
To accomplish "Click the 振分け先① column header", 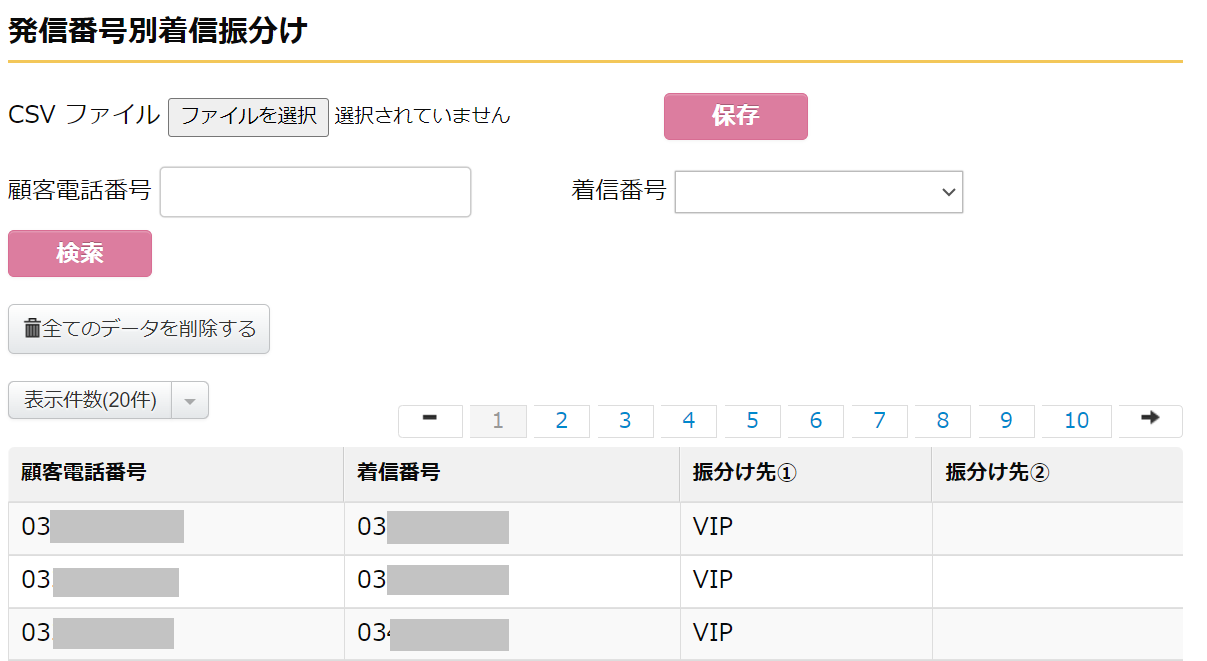I will [x=744, y=473].
